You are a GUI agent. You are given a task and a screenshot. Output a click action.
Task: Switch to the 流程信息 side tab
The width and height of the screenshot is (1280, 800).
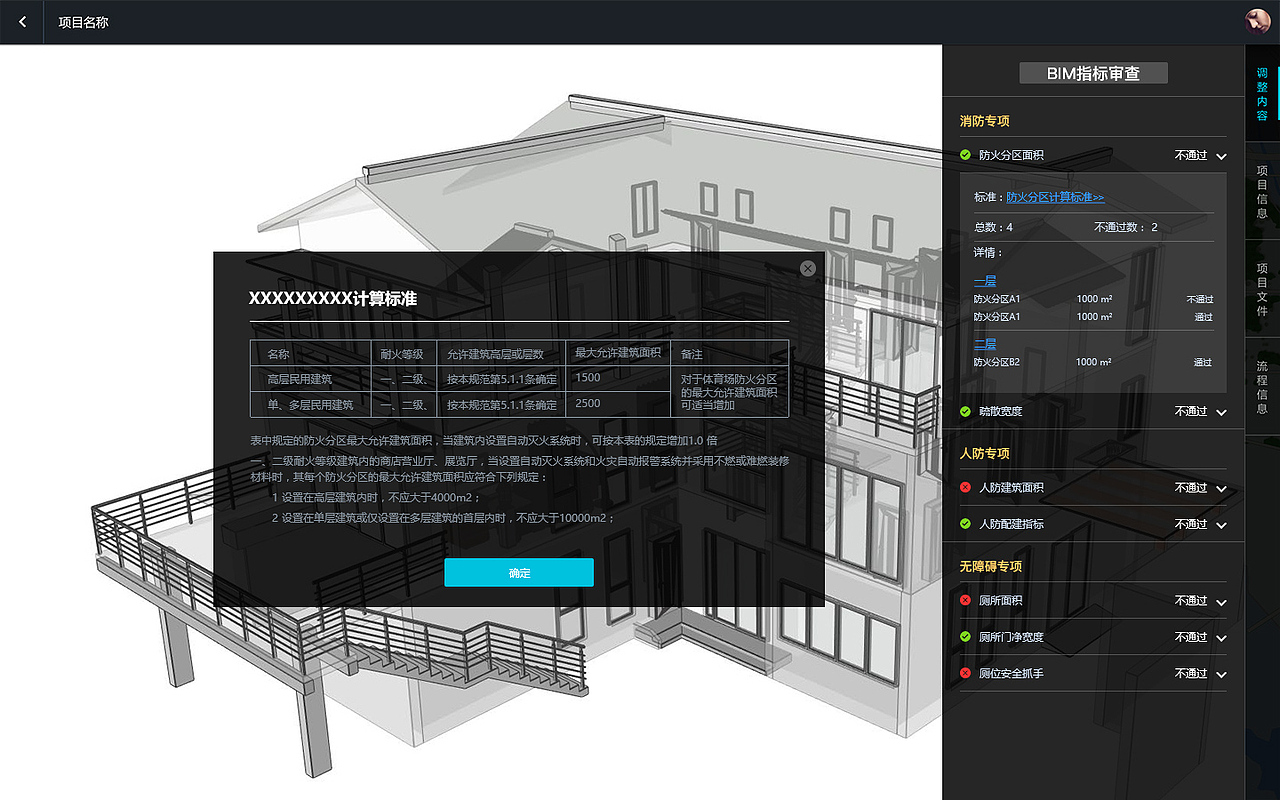[1262, 387]
